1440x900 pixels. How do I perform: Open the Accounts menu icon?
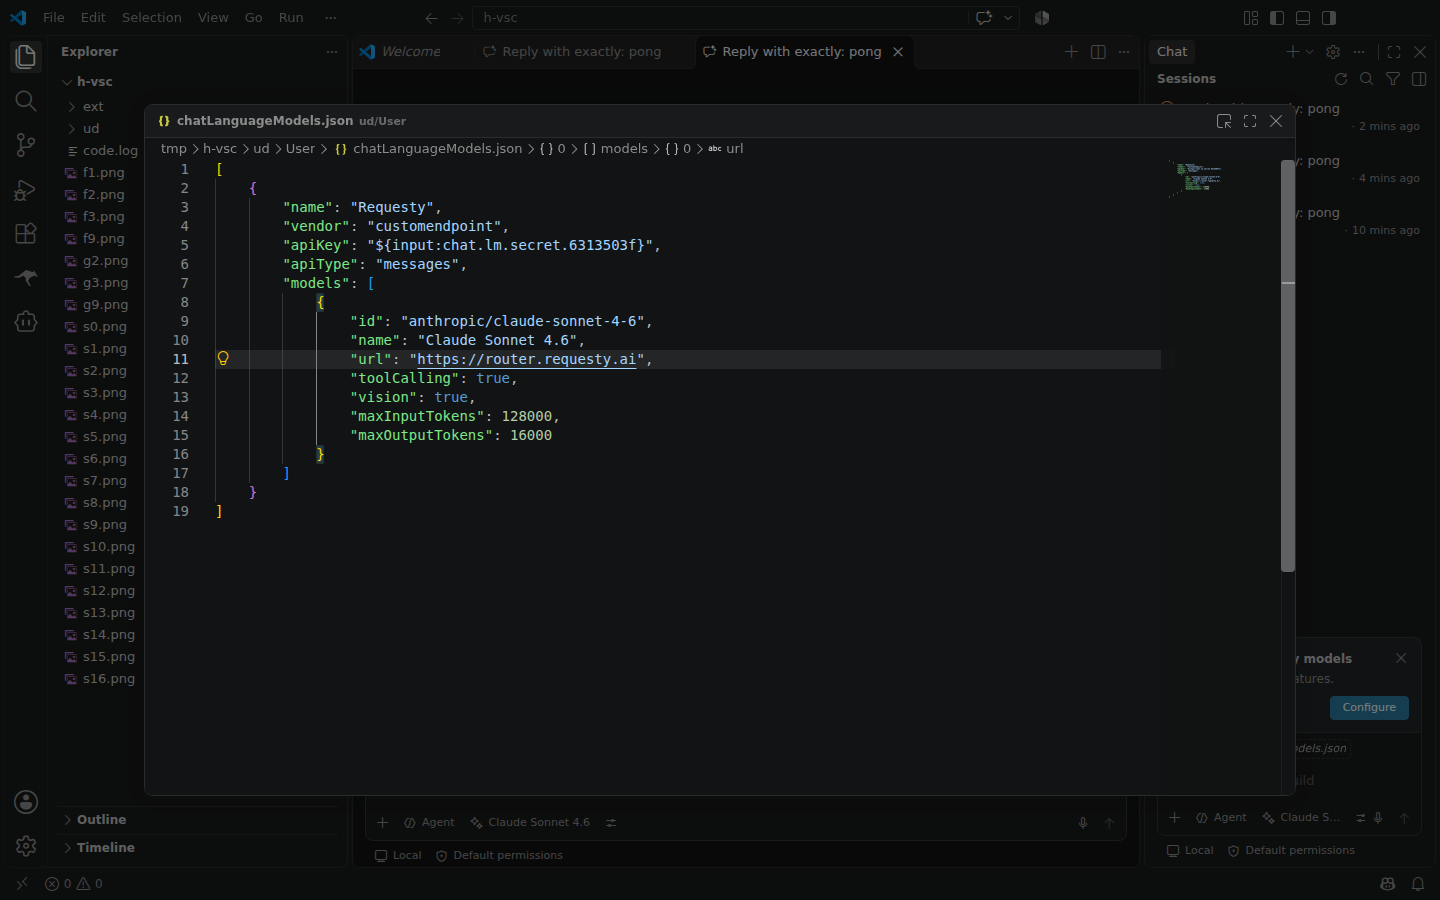coord(26,802)
